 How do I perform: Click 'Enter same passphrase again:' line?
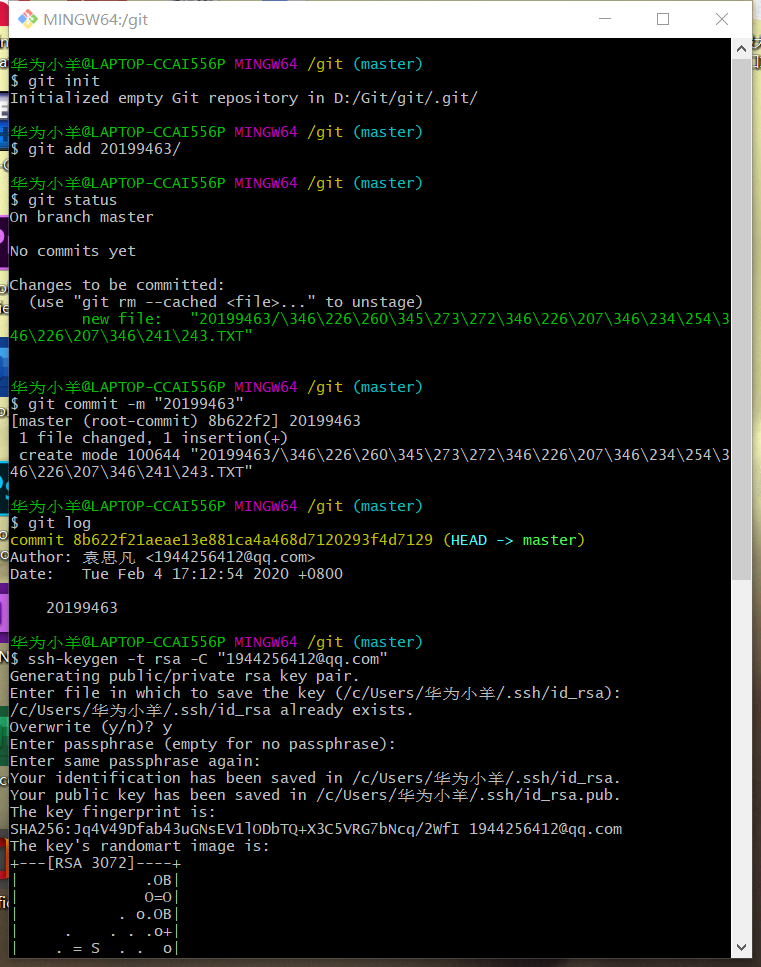[135, 761]
